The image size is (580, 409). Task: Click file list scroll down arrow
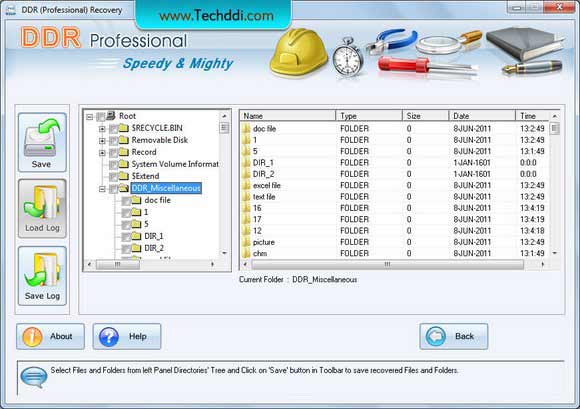[x=554, y=253]
